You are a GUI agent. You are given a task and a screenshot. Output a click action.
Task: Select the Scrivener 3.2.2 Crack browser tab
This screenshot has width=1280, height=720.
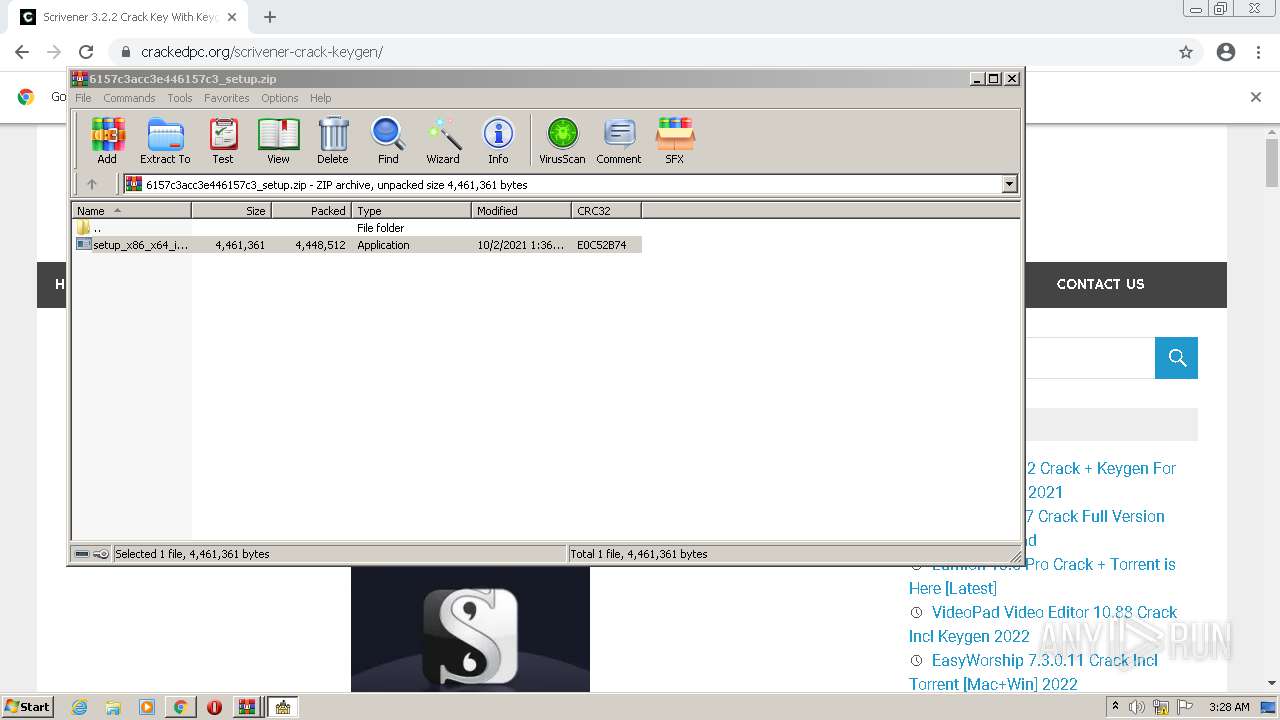(x=128, y=17)
